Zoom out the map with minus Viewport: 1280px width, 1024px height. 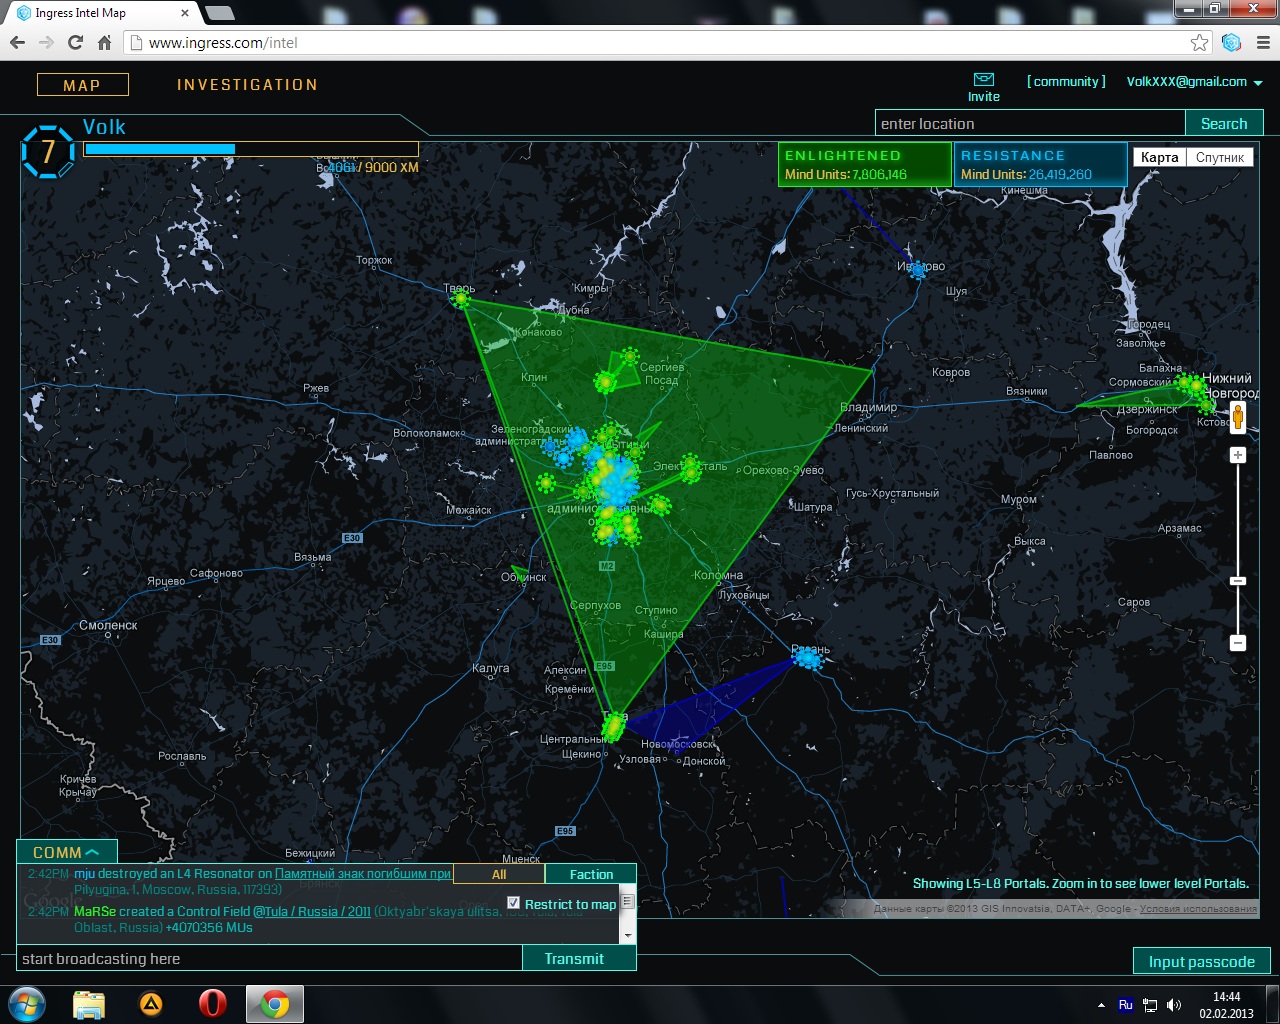(x=1238, y=643)
